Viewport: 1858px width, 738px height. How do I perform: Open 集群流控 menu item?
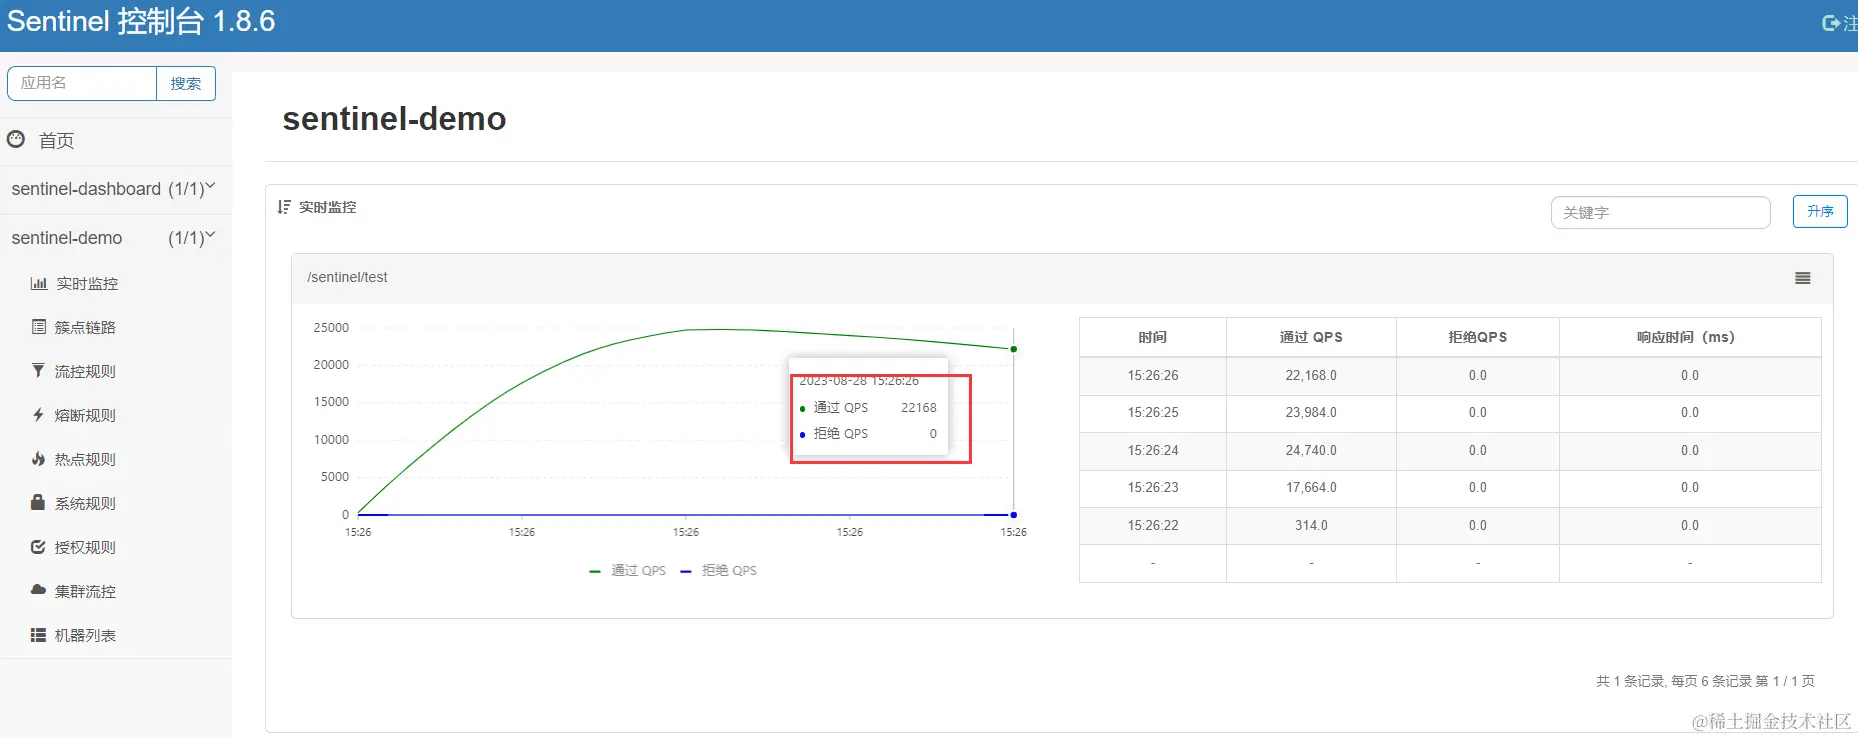85,592
